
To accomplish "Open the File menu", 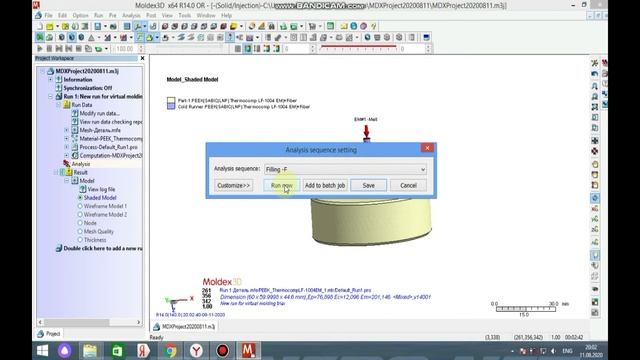I will click(x=49, y=16).
